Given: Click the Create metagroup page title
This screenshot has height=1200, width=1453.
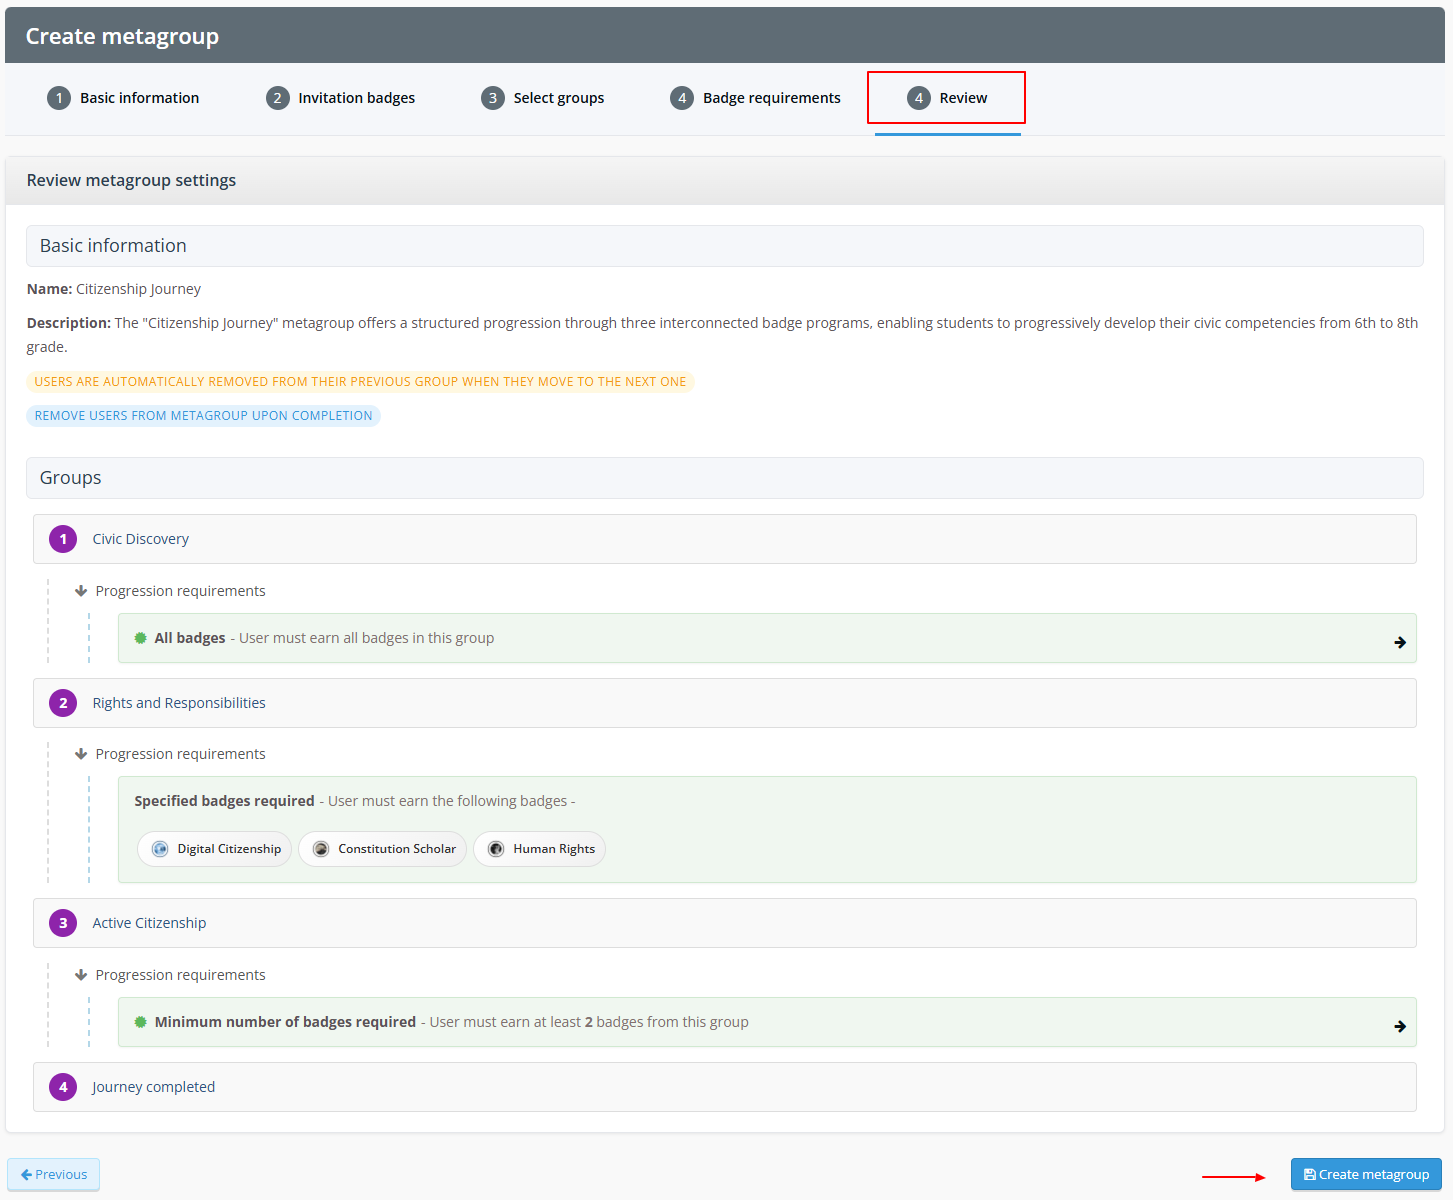Looking at the screenshot, I should [122, 36].
